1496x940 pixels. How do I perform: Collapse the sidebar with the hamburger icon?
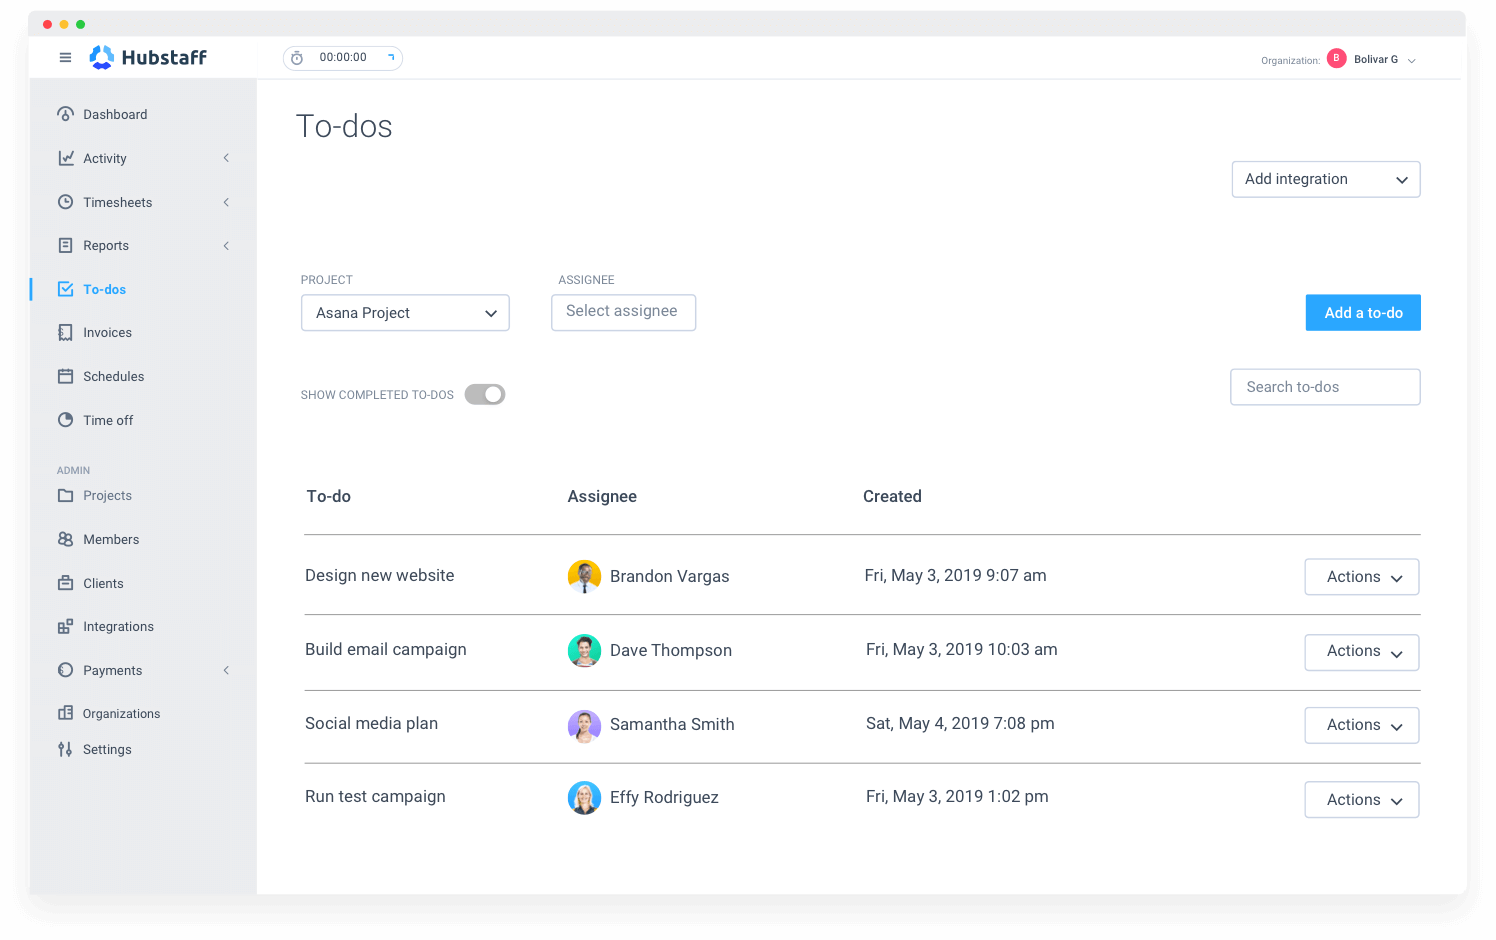pyautogui.click(x=65, y=57)
